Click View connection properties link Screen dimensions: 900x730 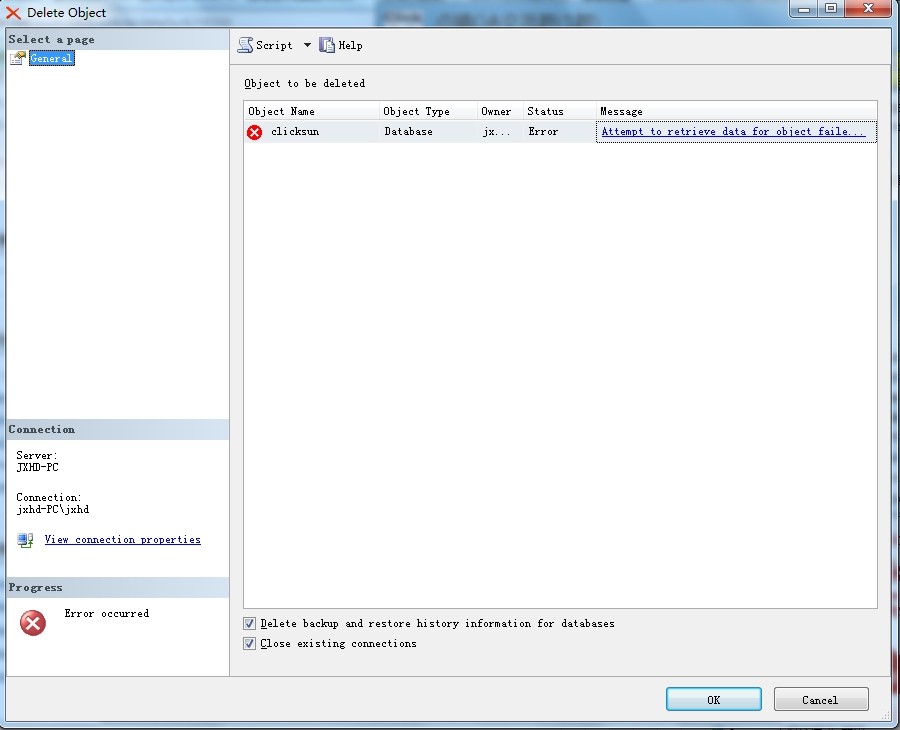[x=122, y=540]
